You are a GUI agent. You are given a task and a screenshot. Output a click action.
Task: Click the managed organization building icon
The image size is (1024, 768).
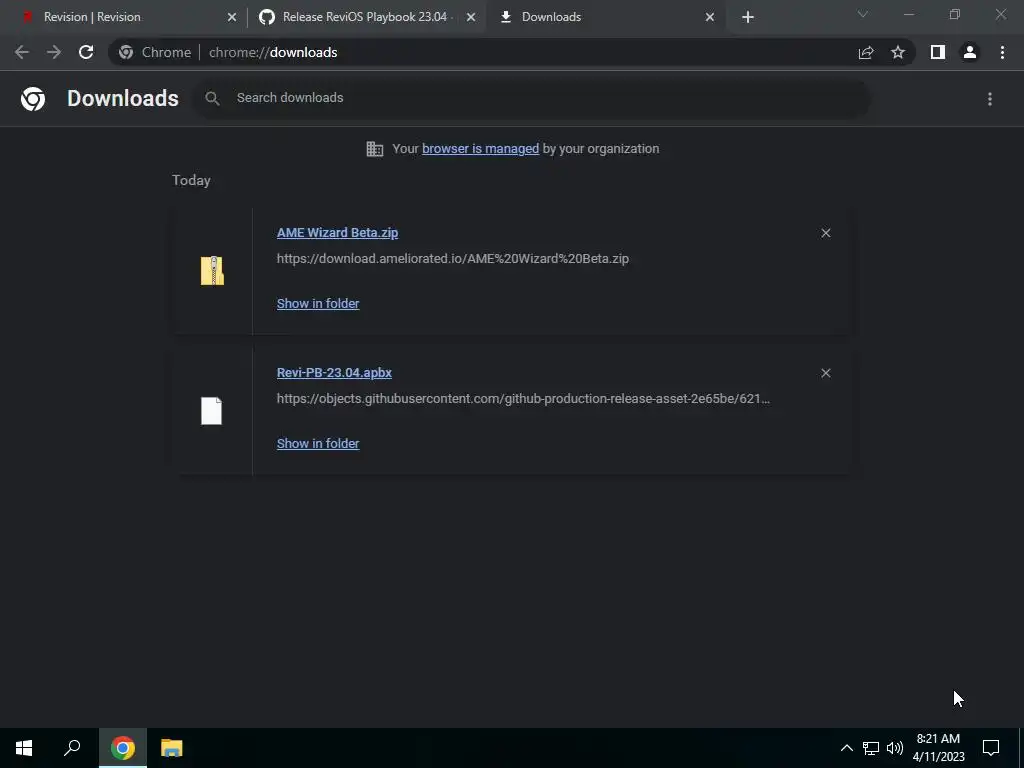coord(375,149)
